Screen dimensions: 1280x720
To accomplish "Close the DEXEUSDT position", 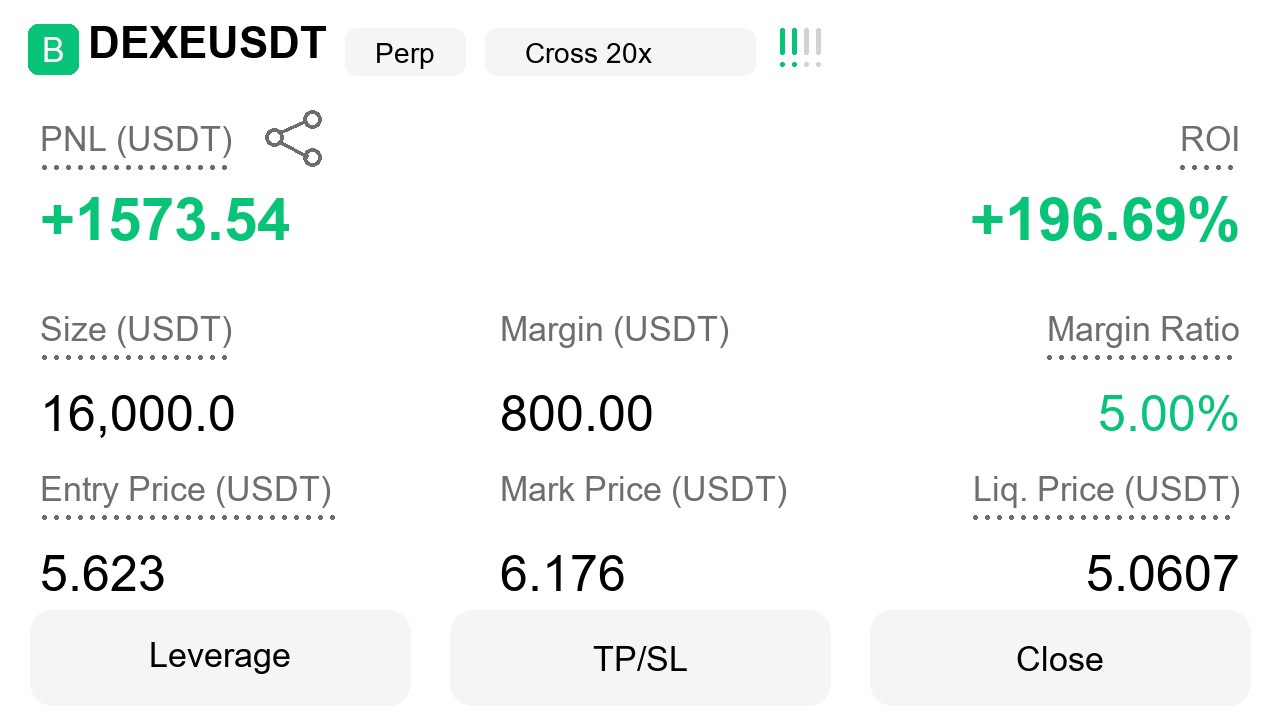I will (1060, 657).
